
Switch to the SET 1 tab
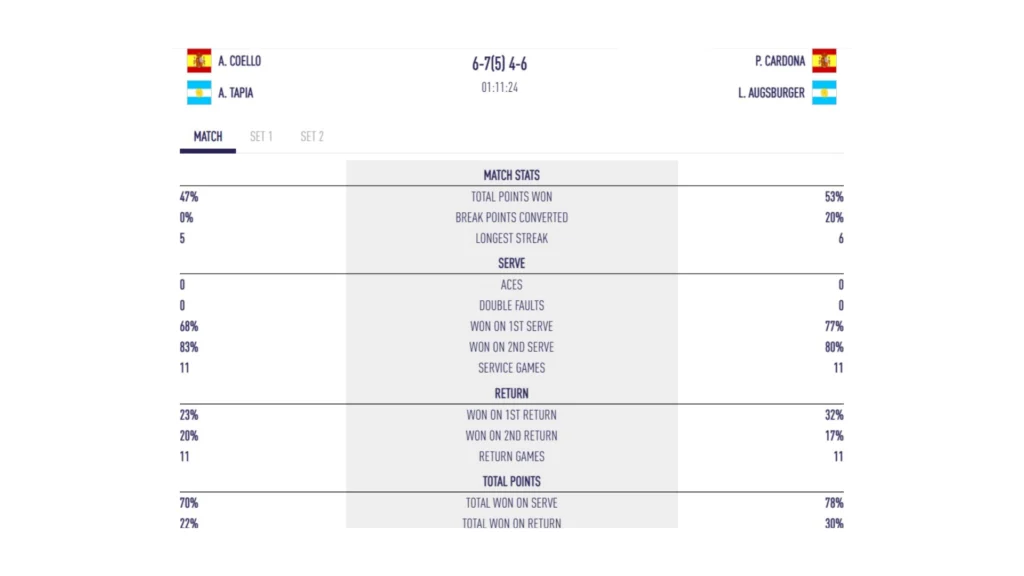(261, 136)
